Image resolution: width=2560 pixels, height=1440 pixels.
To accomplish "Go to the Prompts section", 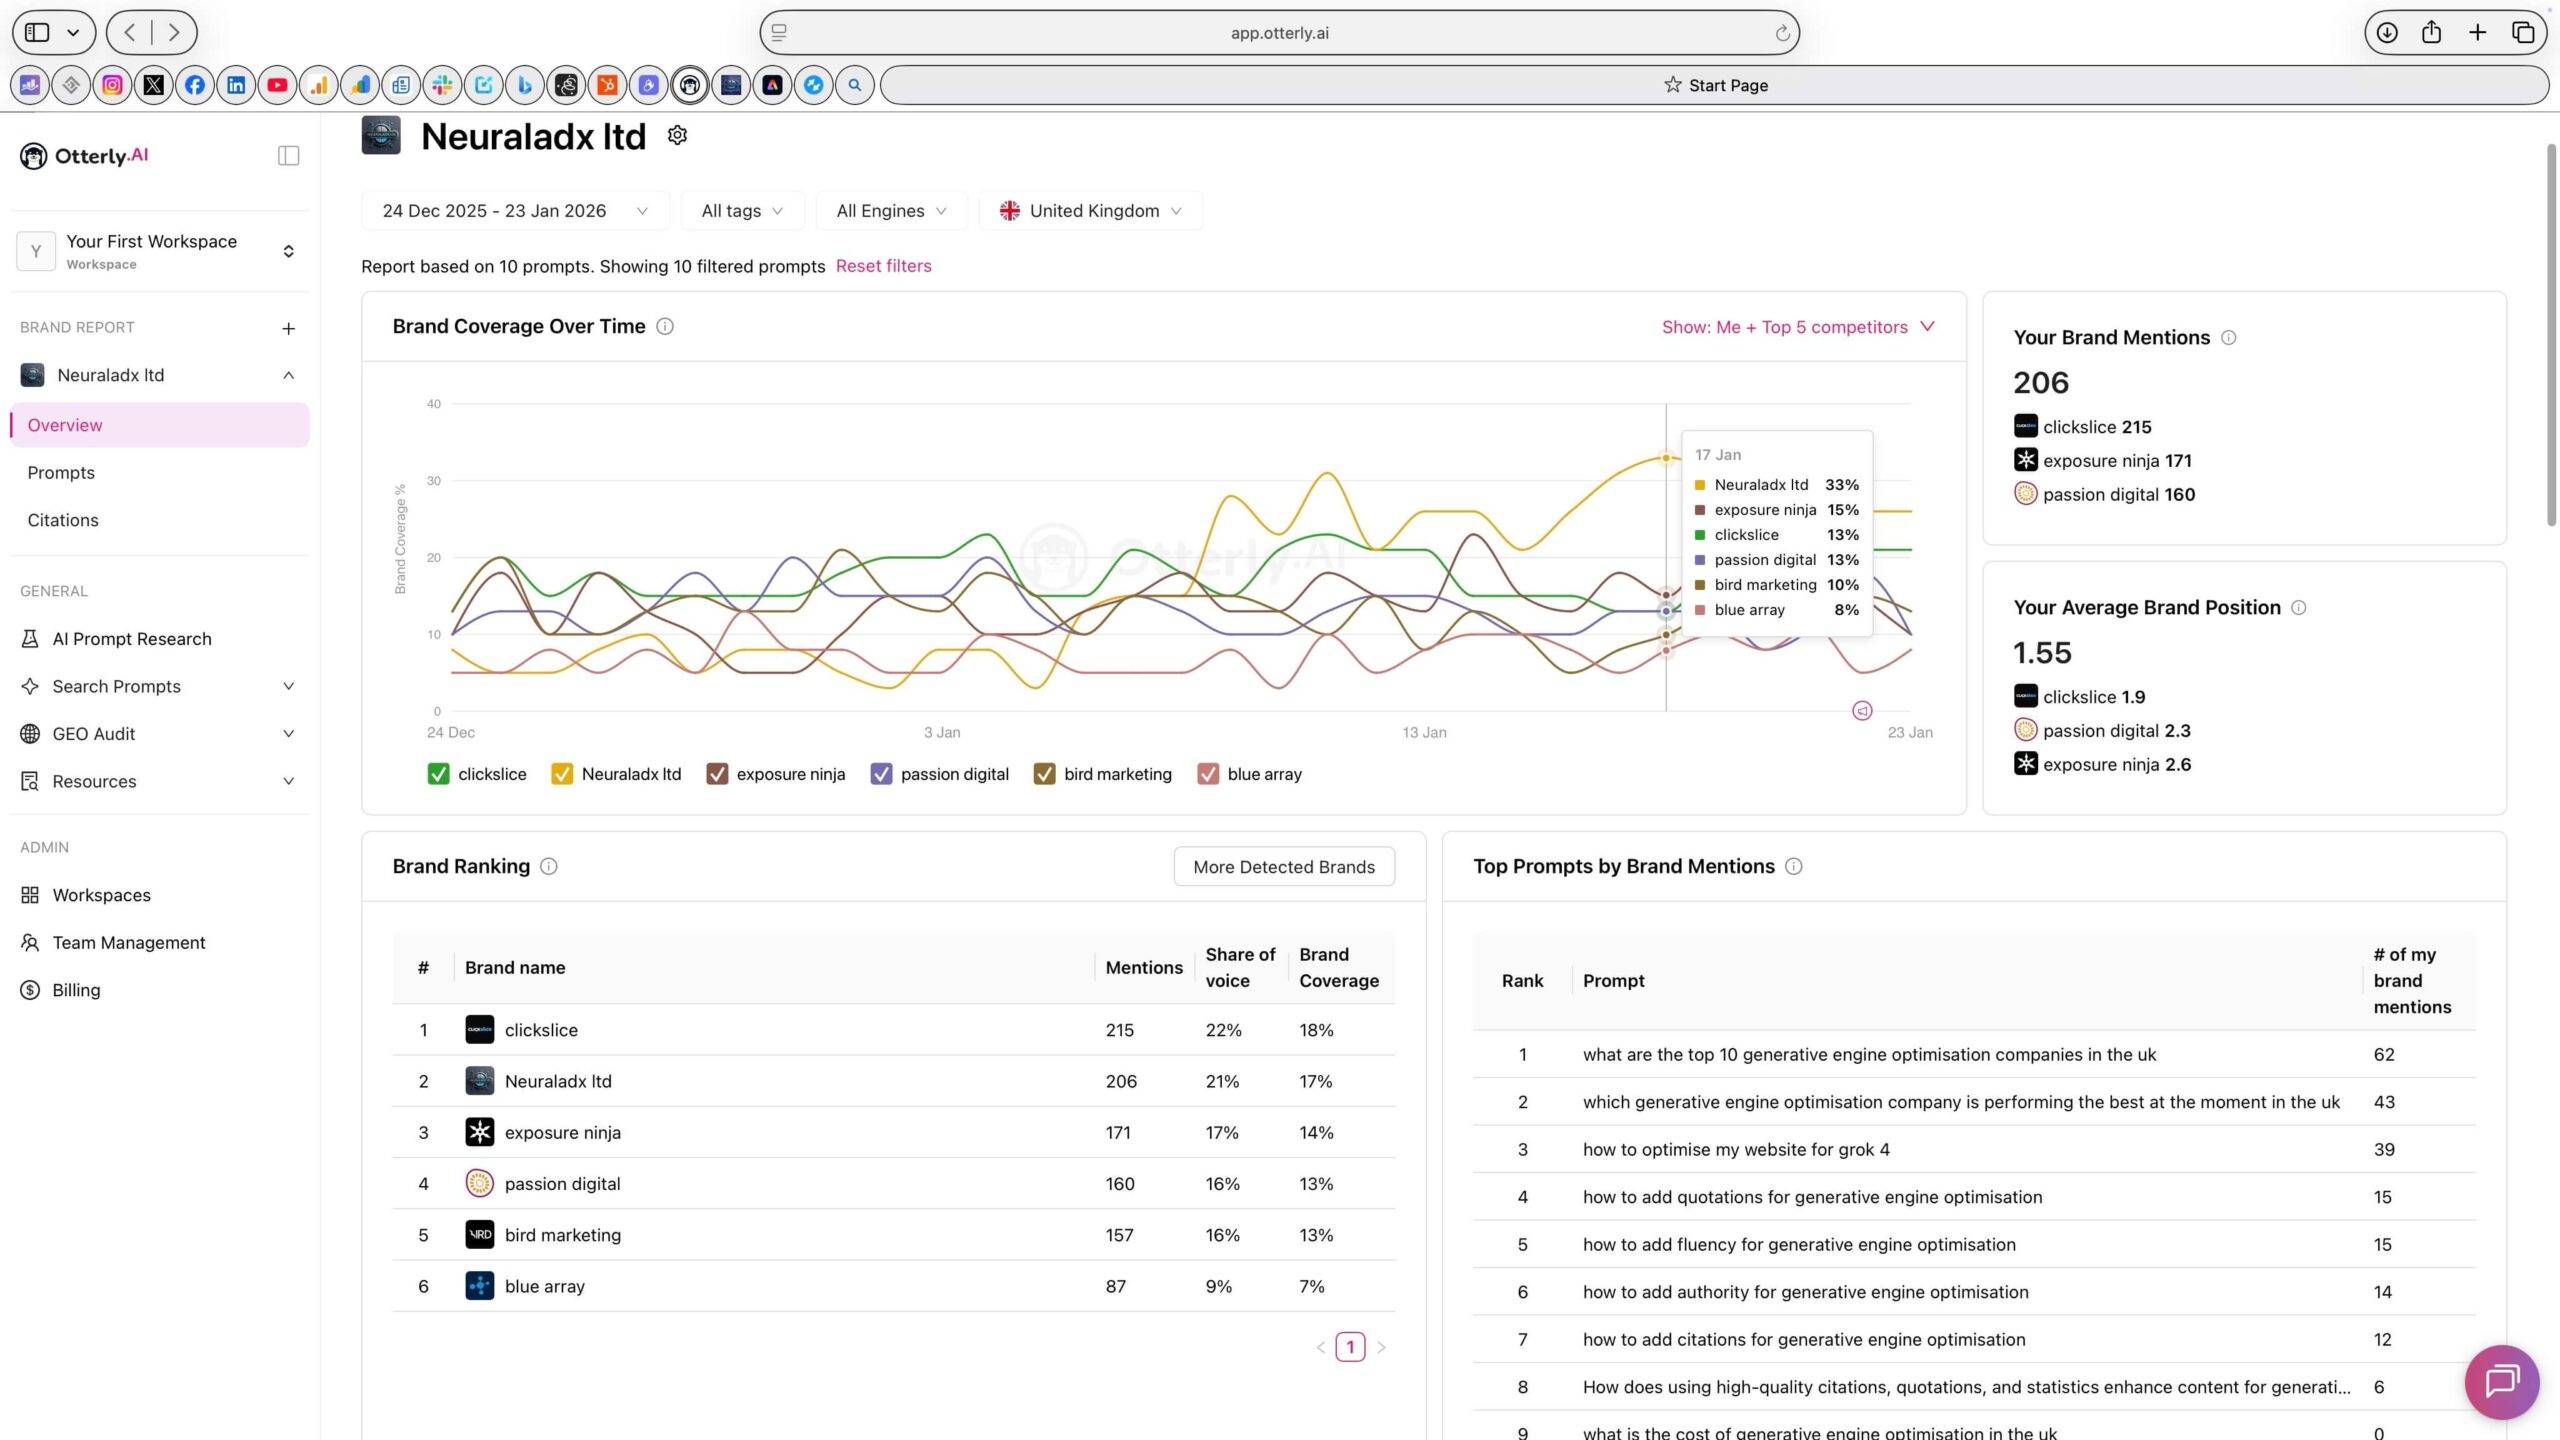I will point(61,472).
